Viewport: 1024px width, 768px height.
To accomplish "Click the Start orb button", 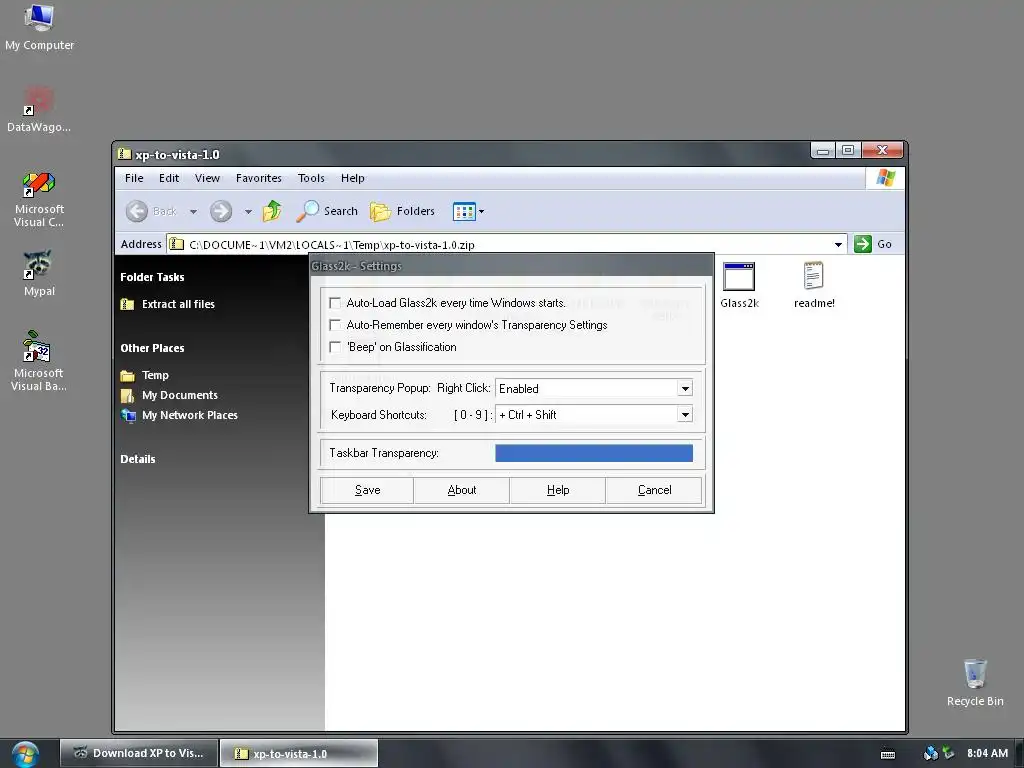I will point(25,754).
